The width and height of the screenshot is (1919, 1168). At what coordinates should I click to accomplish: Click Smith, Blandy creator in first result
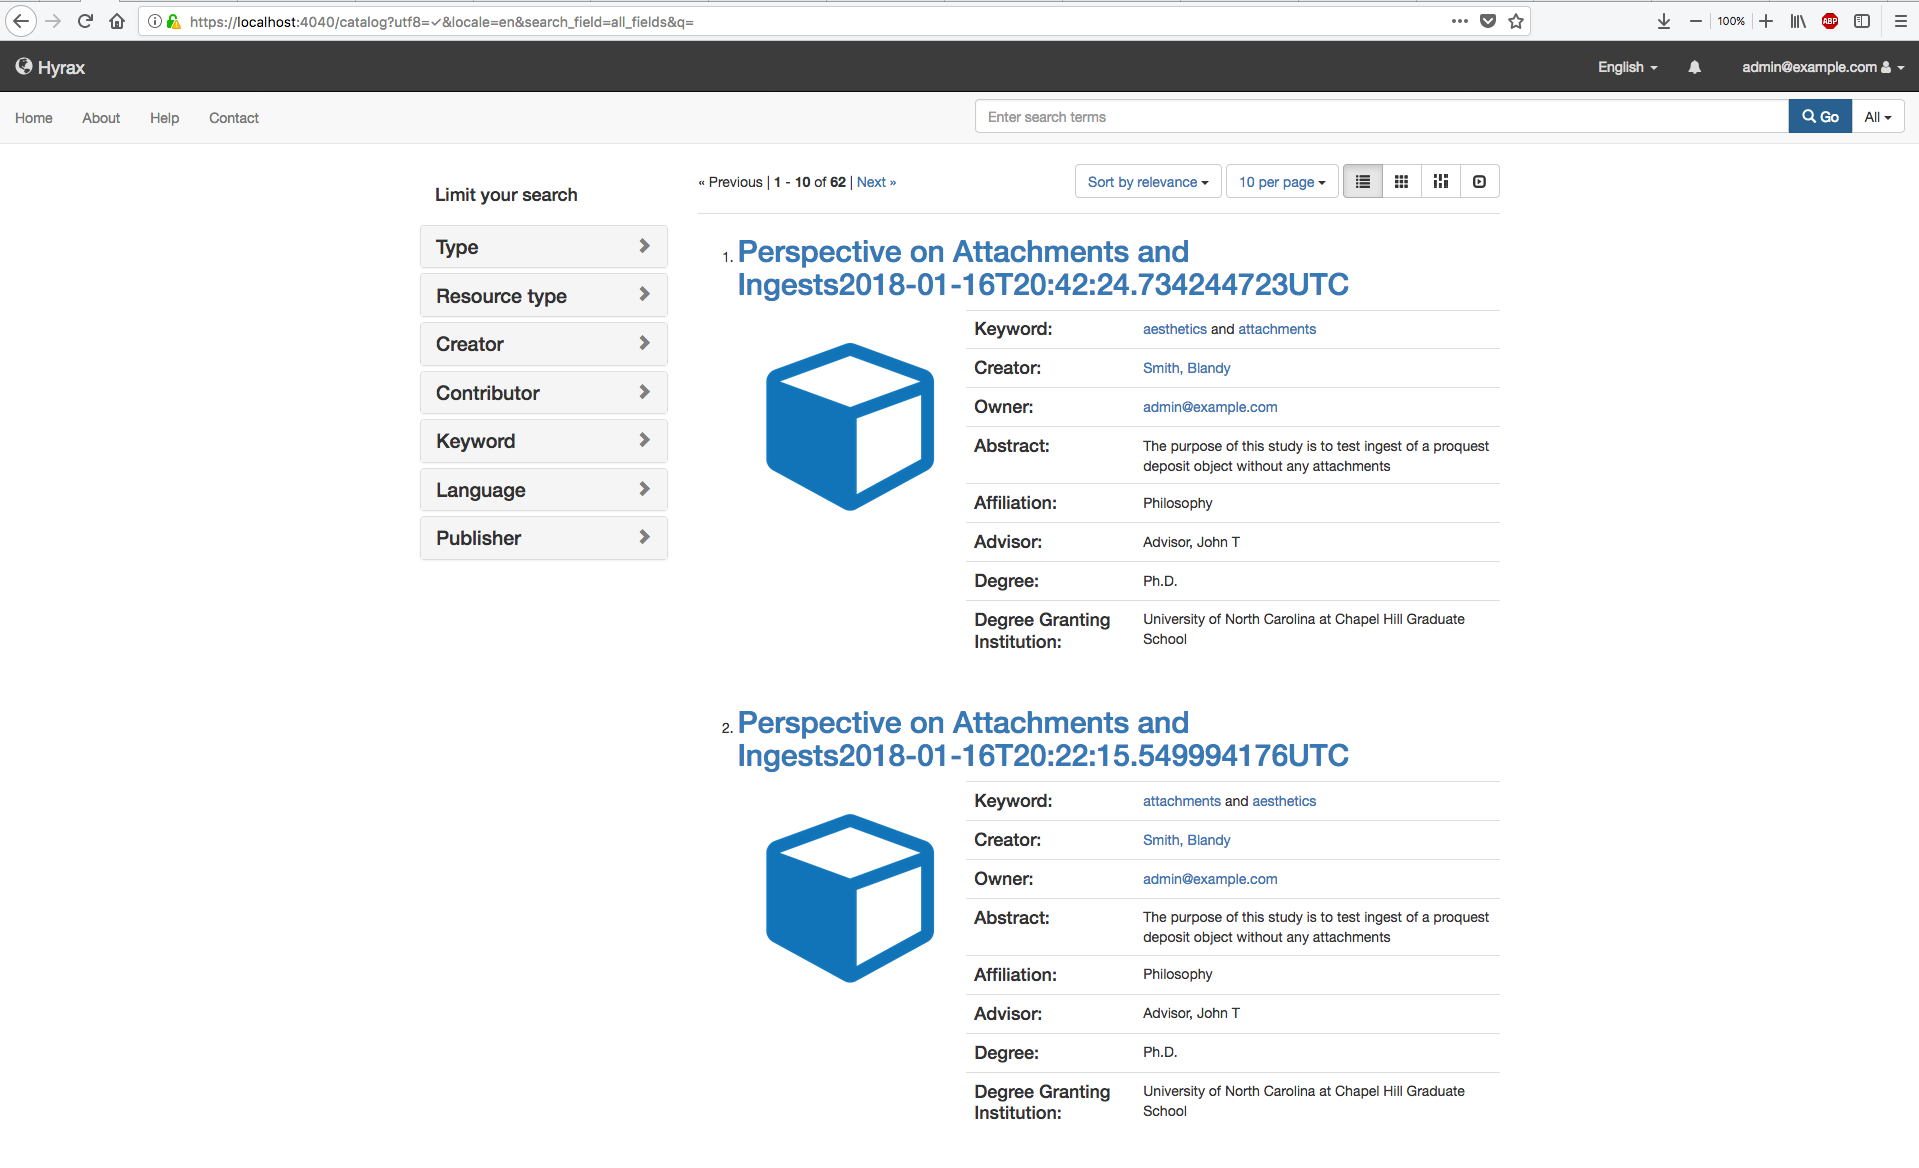tap(1186, 368)
